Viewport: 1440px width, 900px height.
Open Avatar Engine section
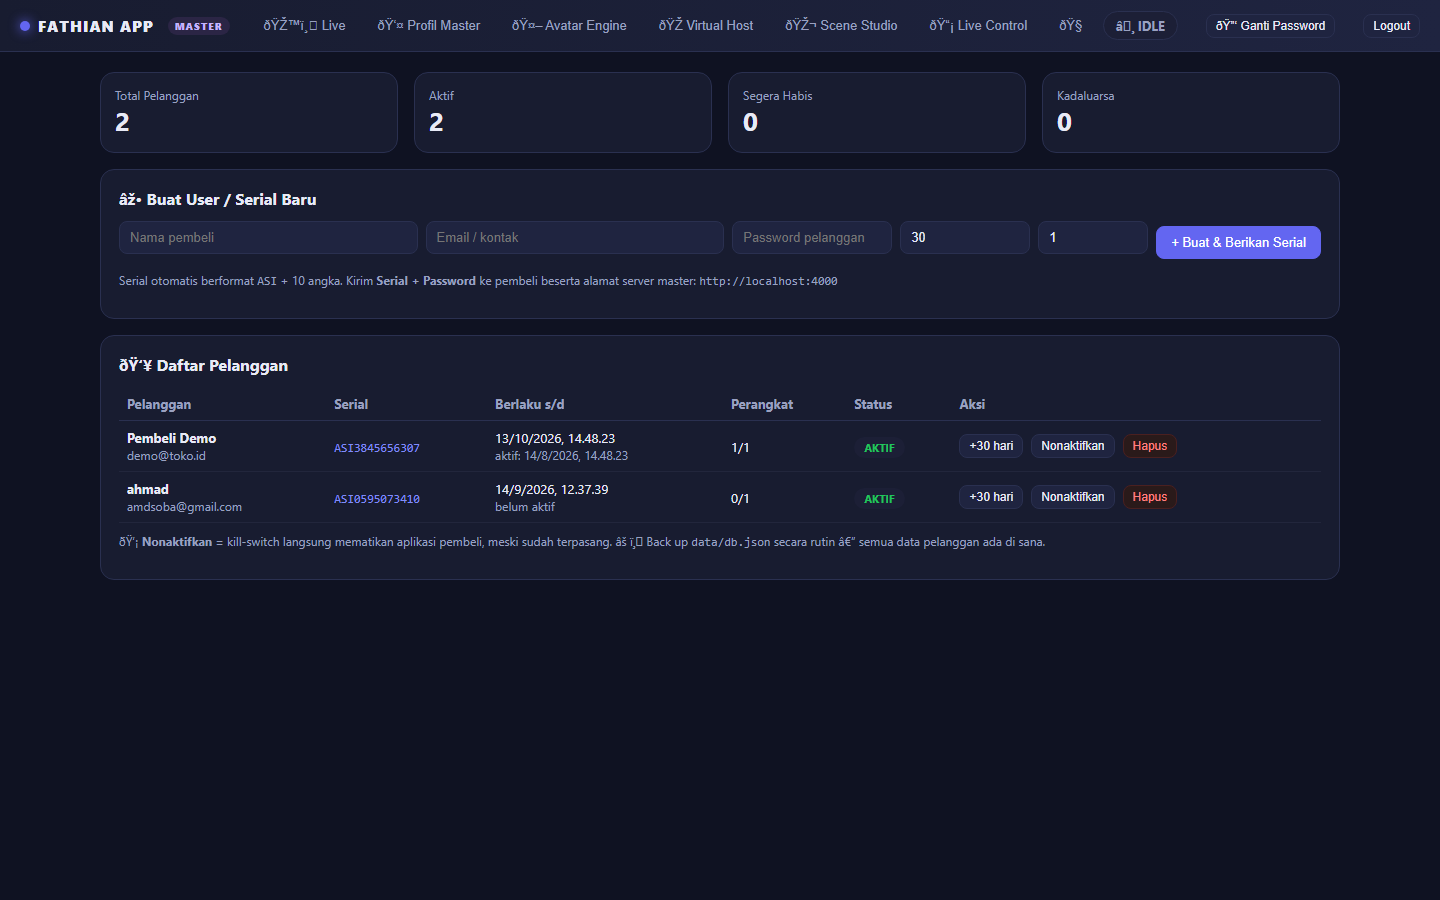point(569,26)
